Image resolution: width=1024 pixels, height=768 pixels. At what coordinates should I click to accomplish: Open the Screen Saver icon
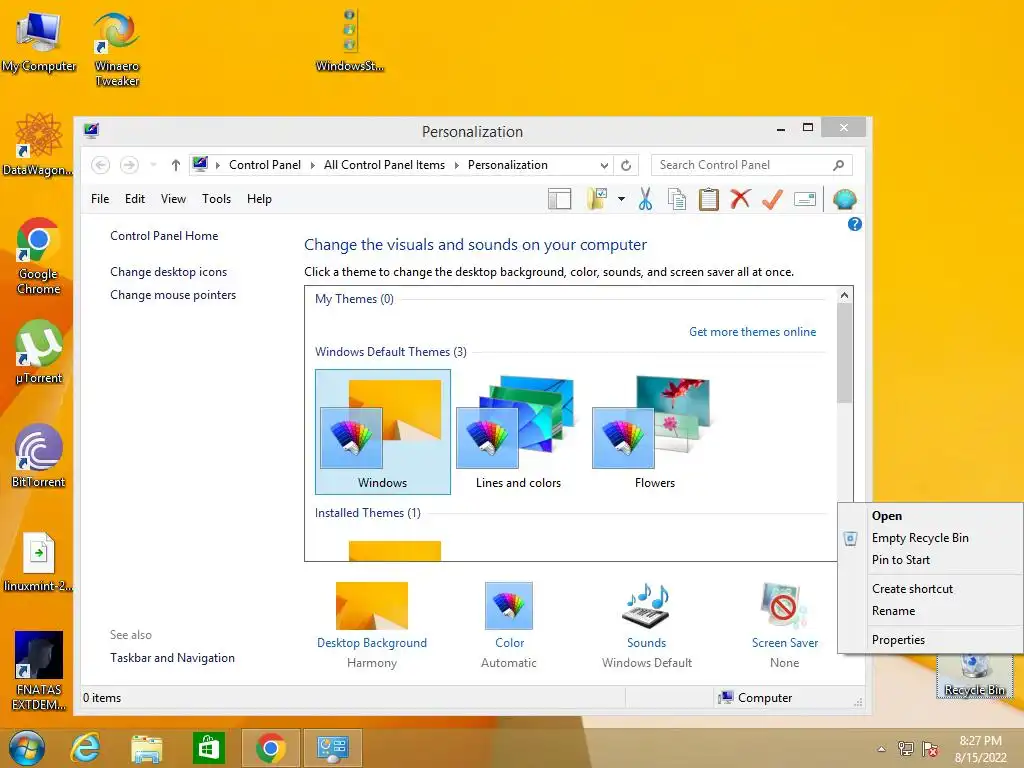pos(784,606)
